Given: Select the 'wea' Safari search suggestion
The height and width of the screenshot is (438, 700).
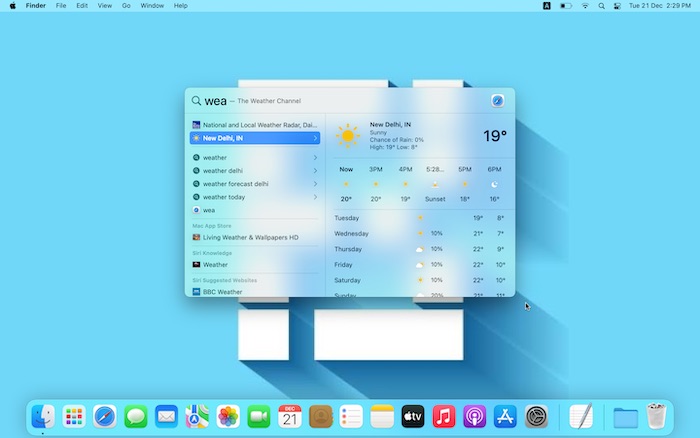Looking at the screenshot, I should [254, 210].
